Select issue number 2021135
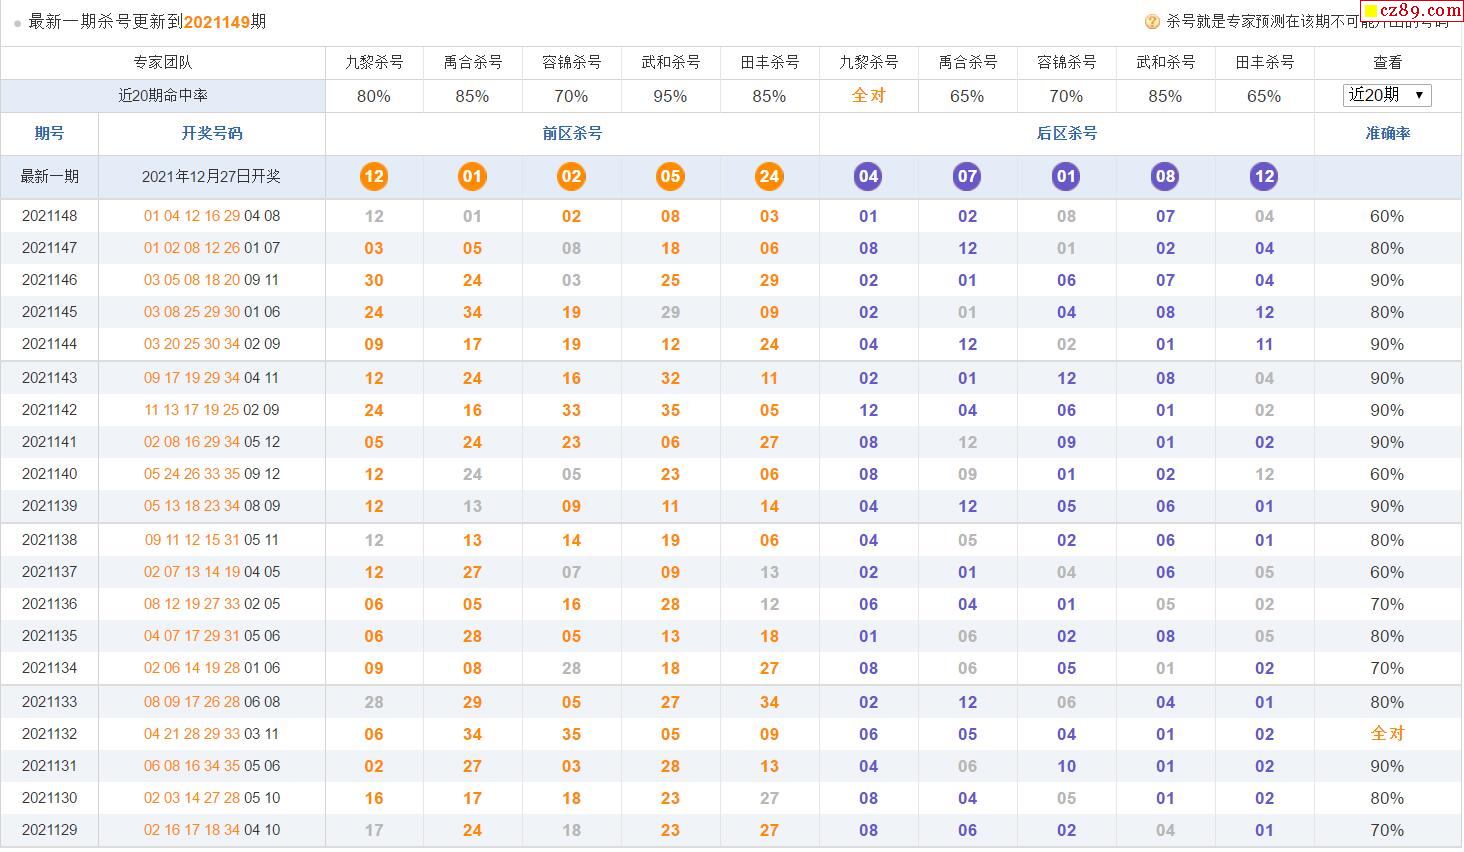 tap(49, 636)
